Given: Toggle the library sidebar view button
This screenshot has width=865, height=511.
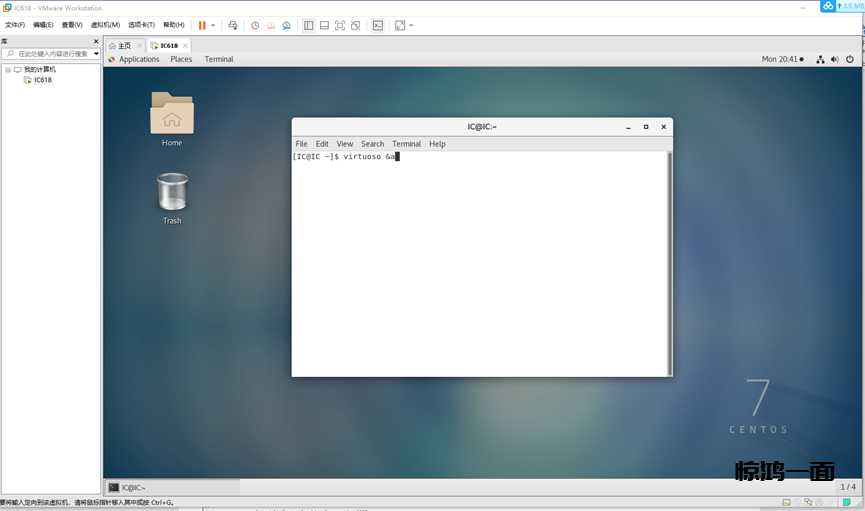Looking at the screenshot, I should coord(308,25).
